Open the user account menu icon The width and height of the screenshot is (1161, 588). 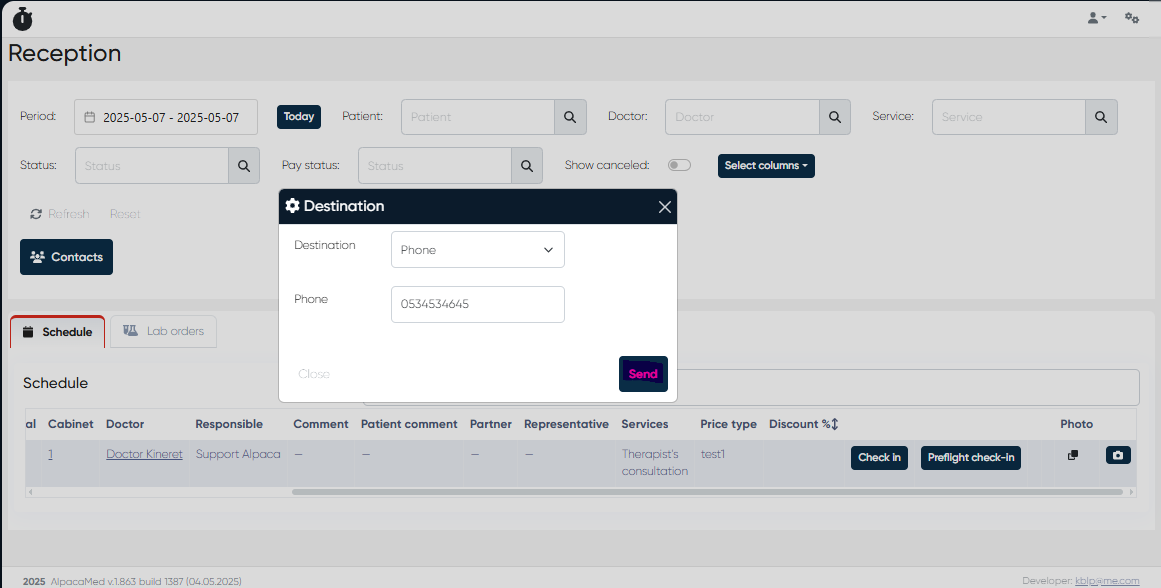(x=1096, y=18)
